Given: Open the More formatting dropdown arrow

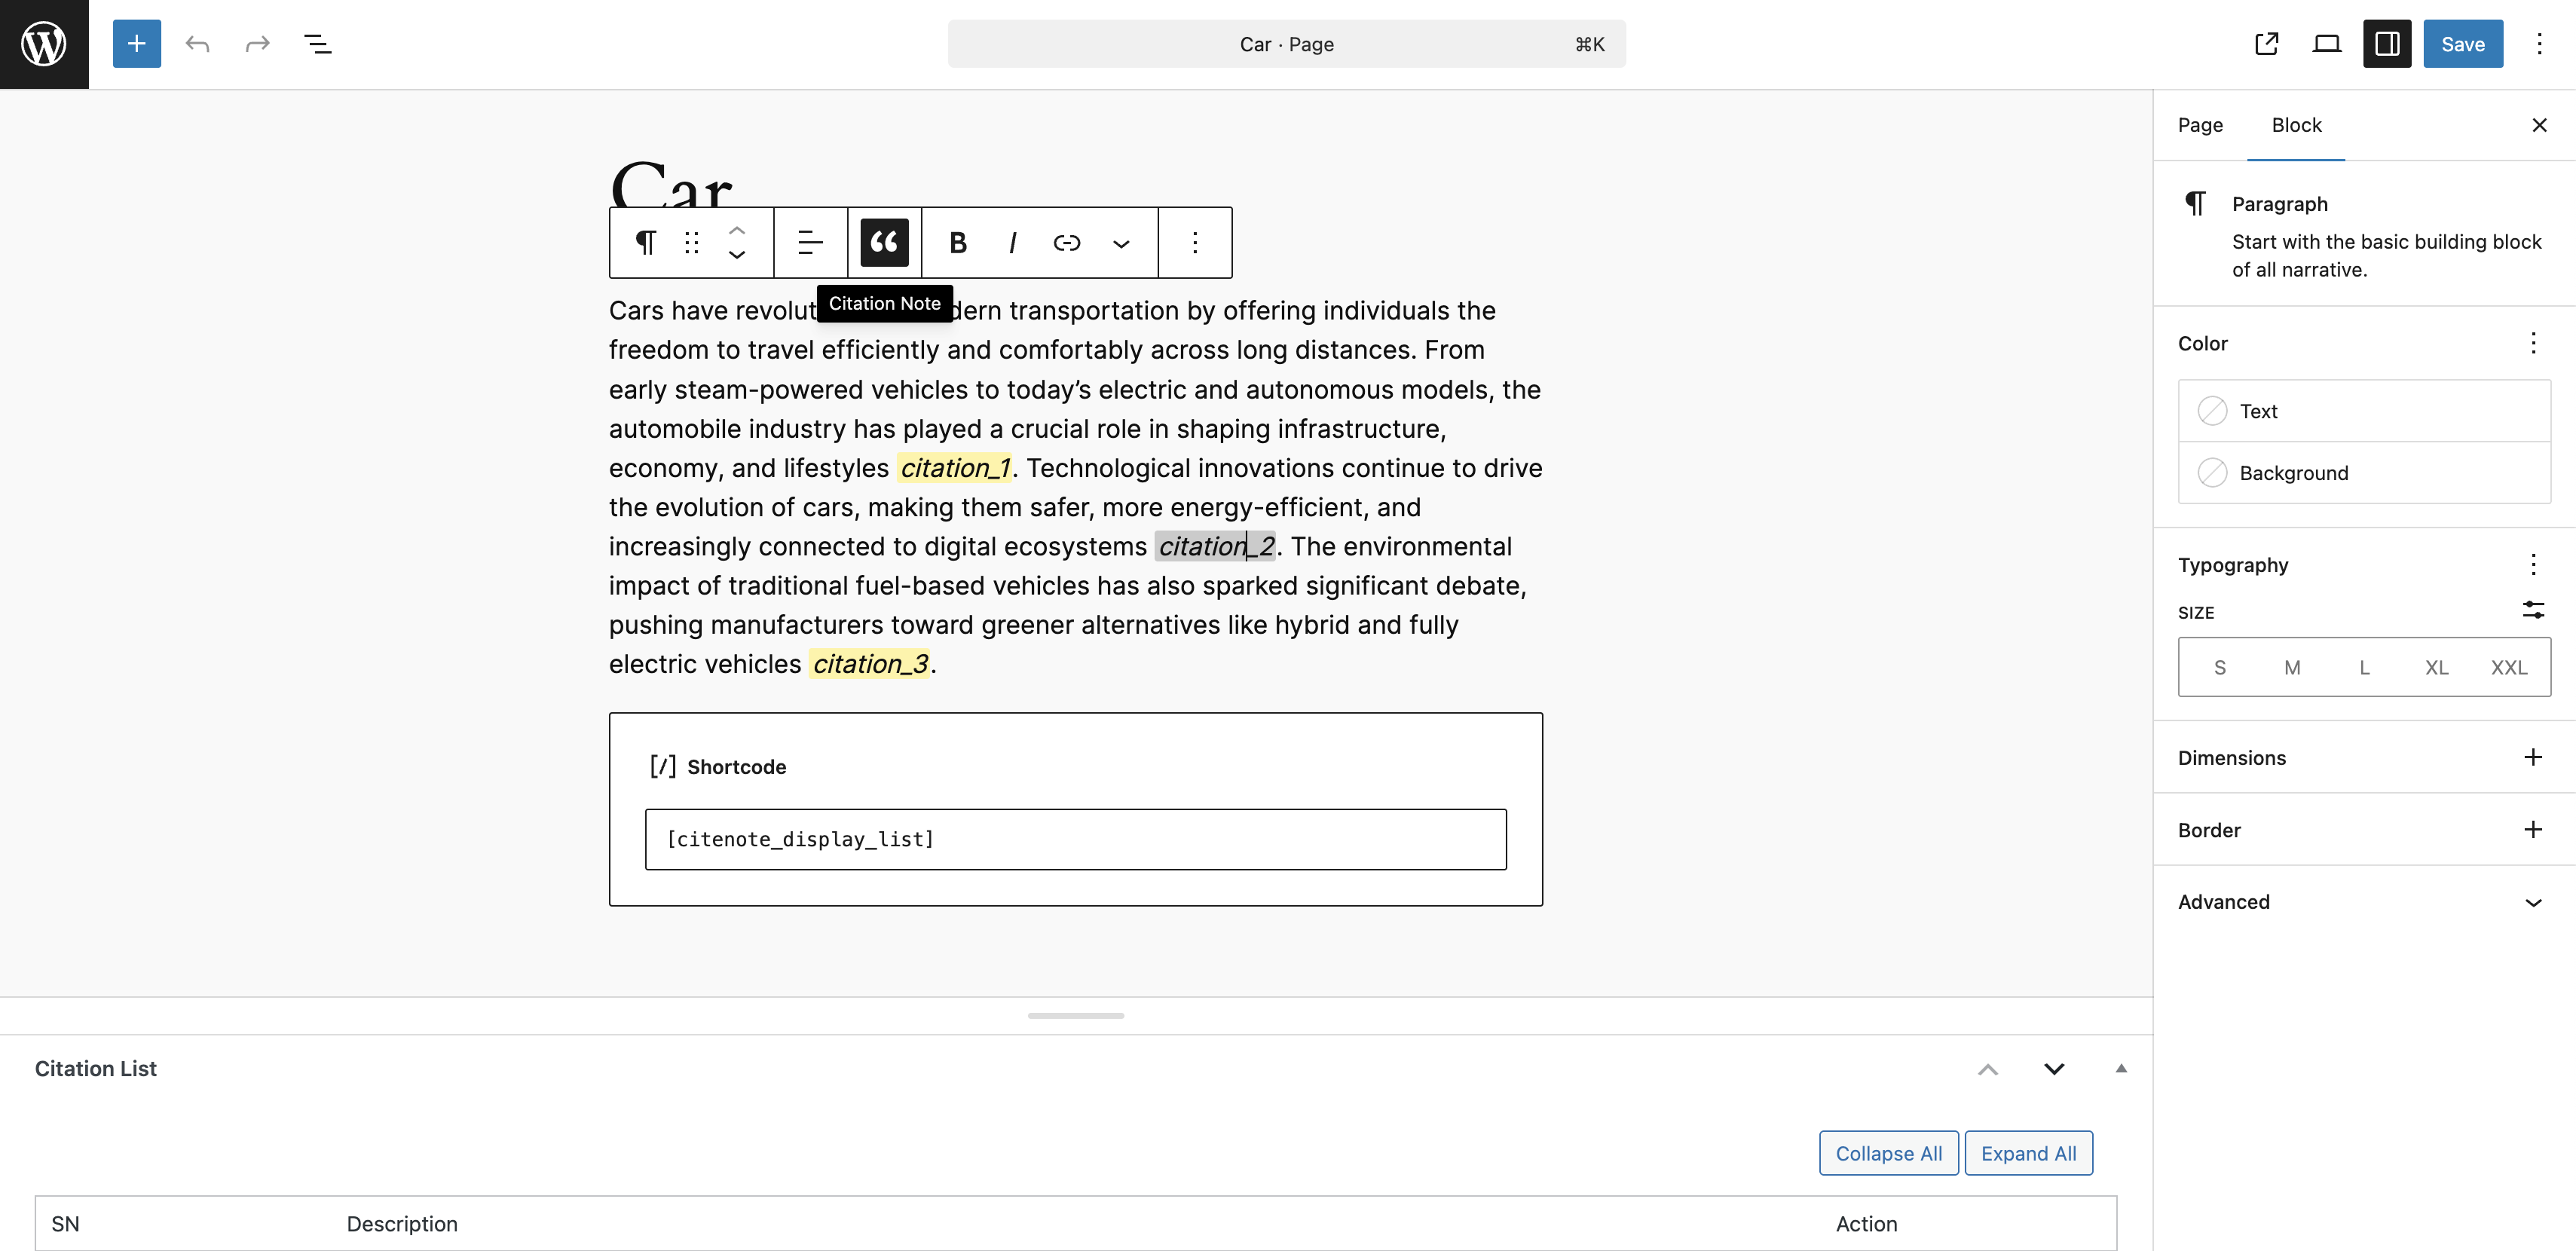Looking at the screenshot, I should pyautogui.click(x=1122, y=242).
